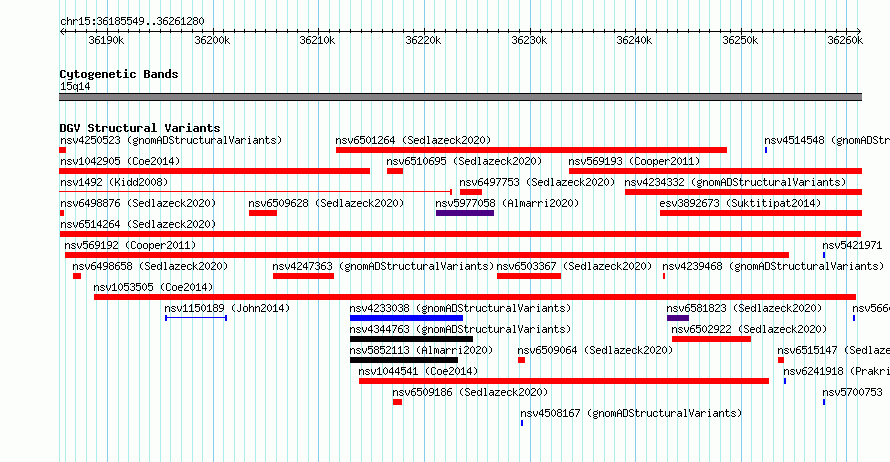Open the nsv5700753 variant label

coord(853,392)
